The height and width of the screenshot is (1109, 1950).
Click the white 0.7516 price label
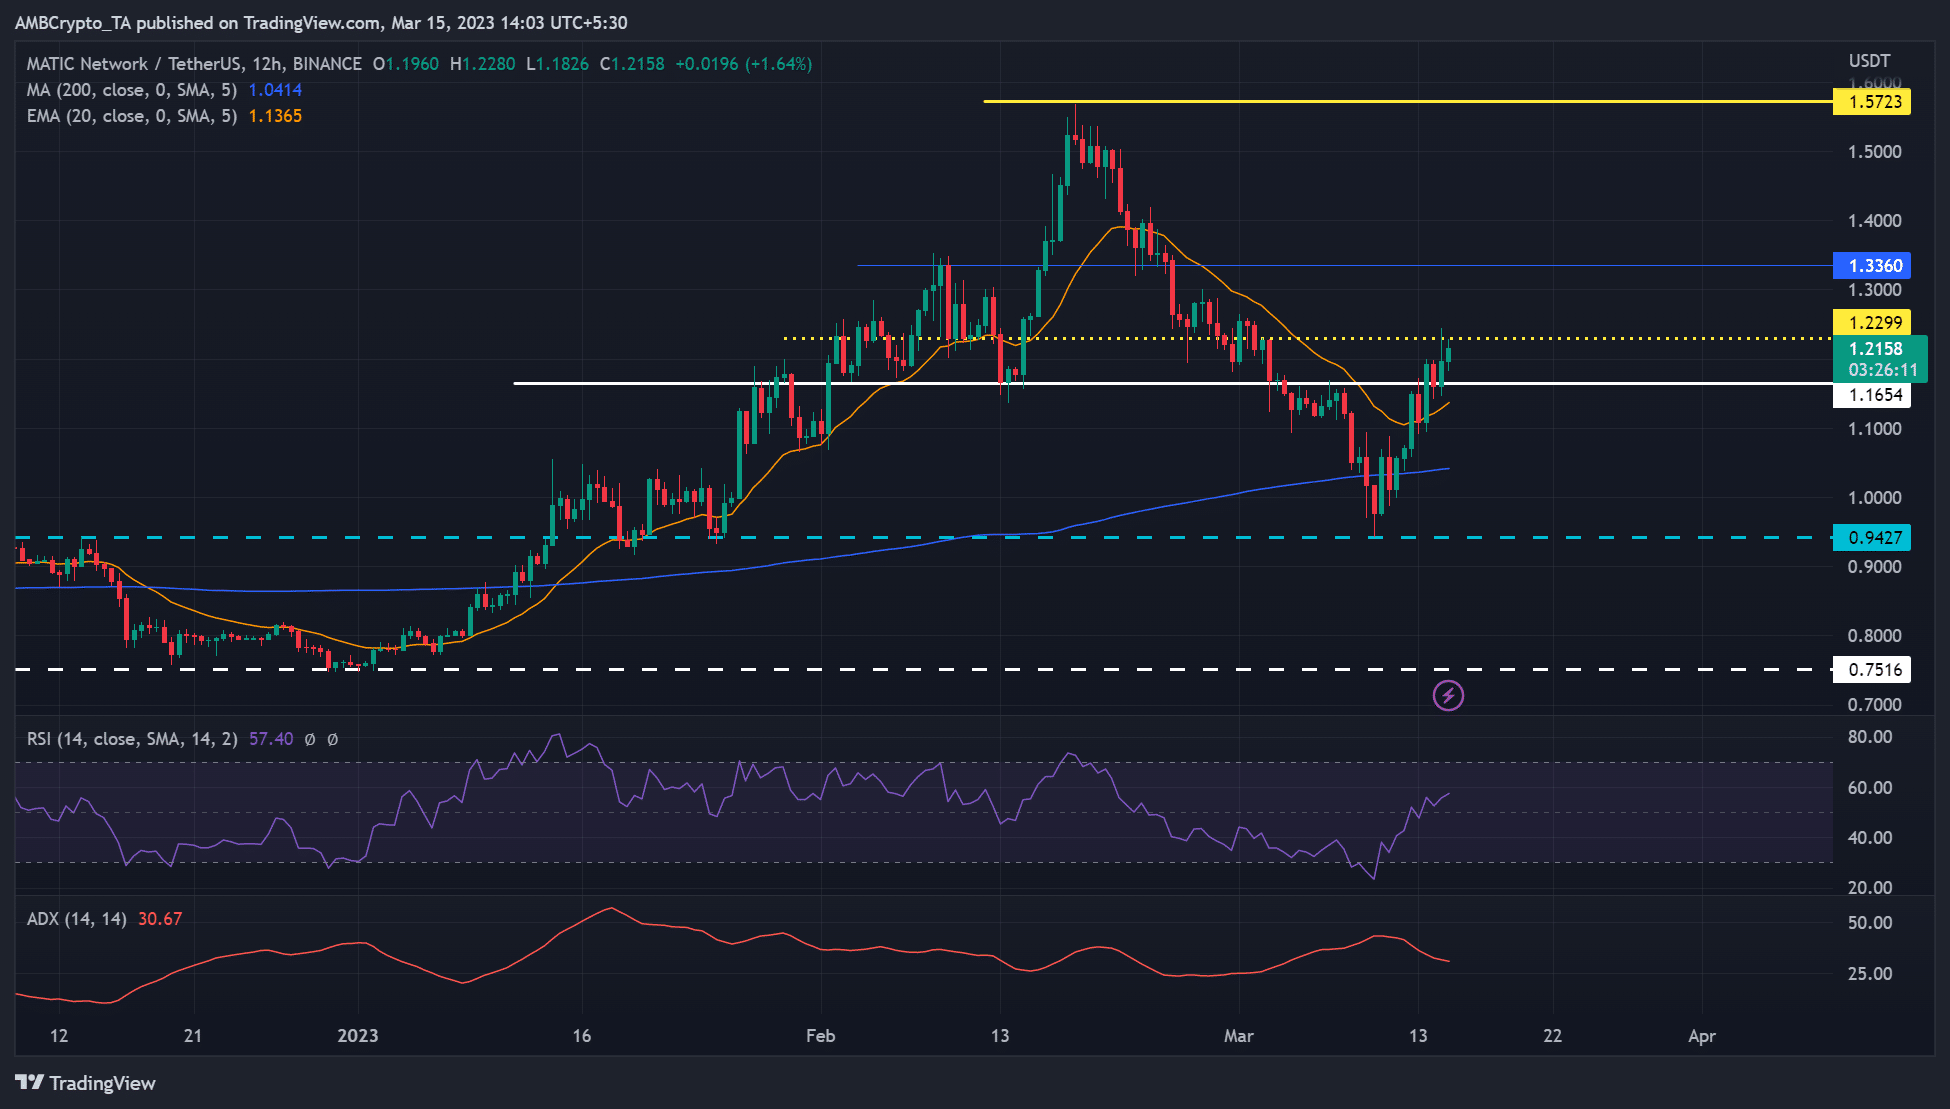click(1873, 670)
